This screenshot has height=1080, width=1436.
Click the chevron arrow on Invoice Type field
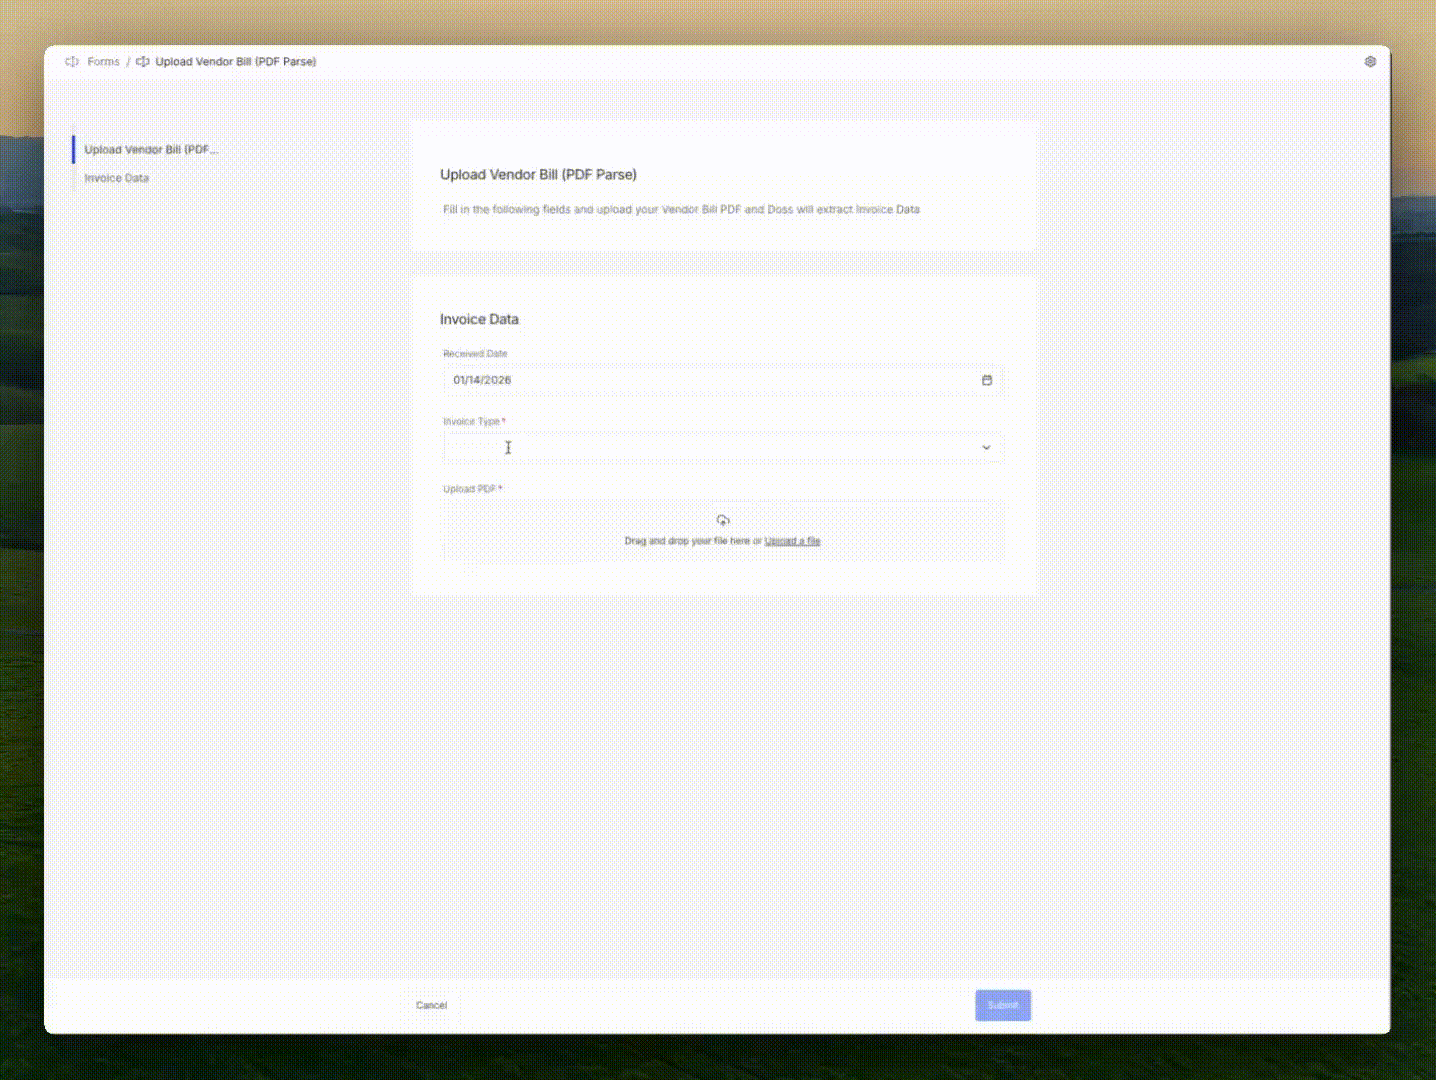(986, 447)
